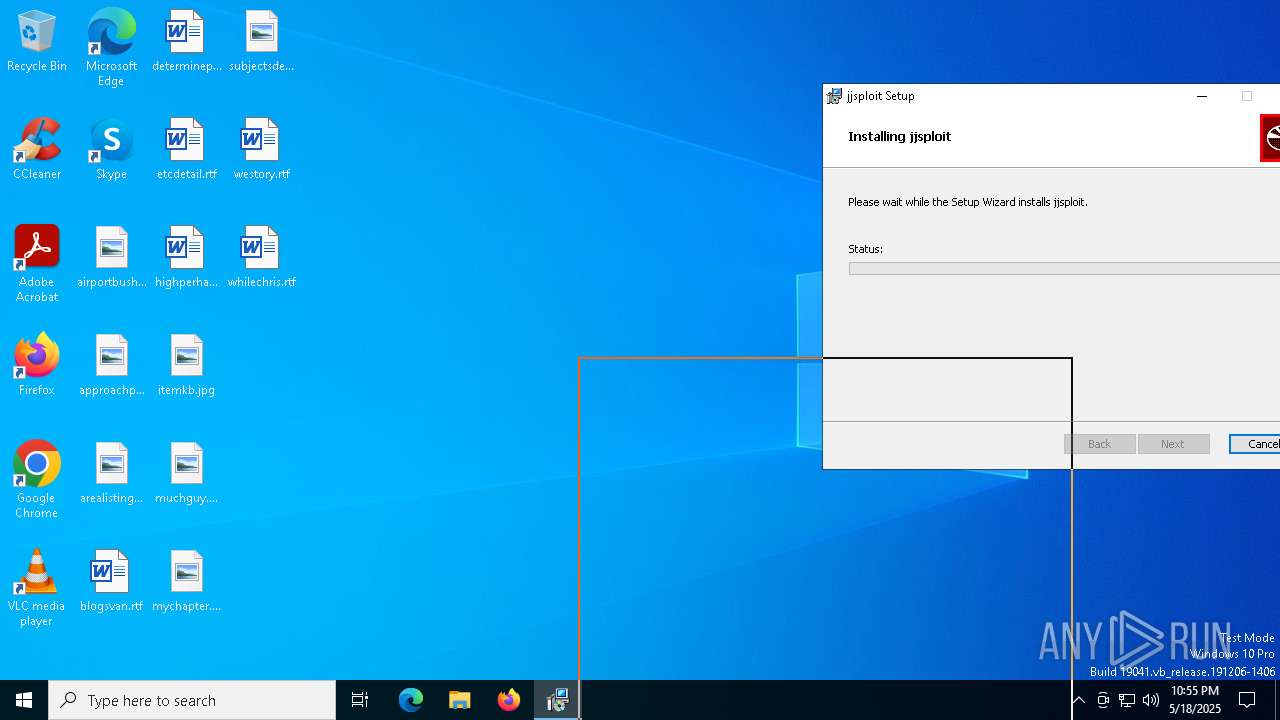This screenshot has width=1280, height=720.
Task: Open Microsoft Edge from the taskbar
Action: (411, 700)
